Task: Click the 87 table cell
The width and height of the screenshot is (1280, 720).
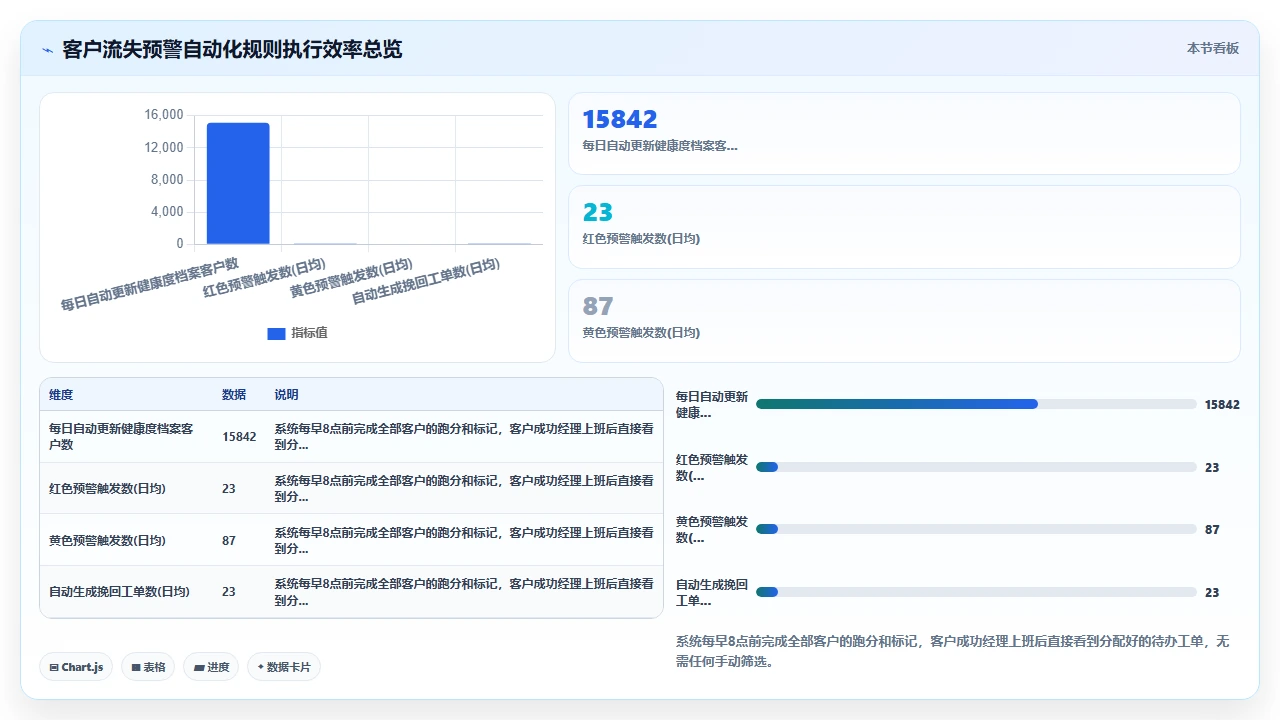Action: 229,540
